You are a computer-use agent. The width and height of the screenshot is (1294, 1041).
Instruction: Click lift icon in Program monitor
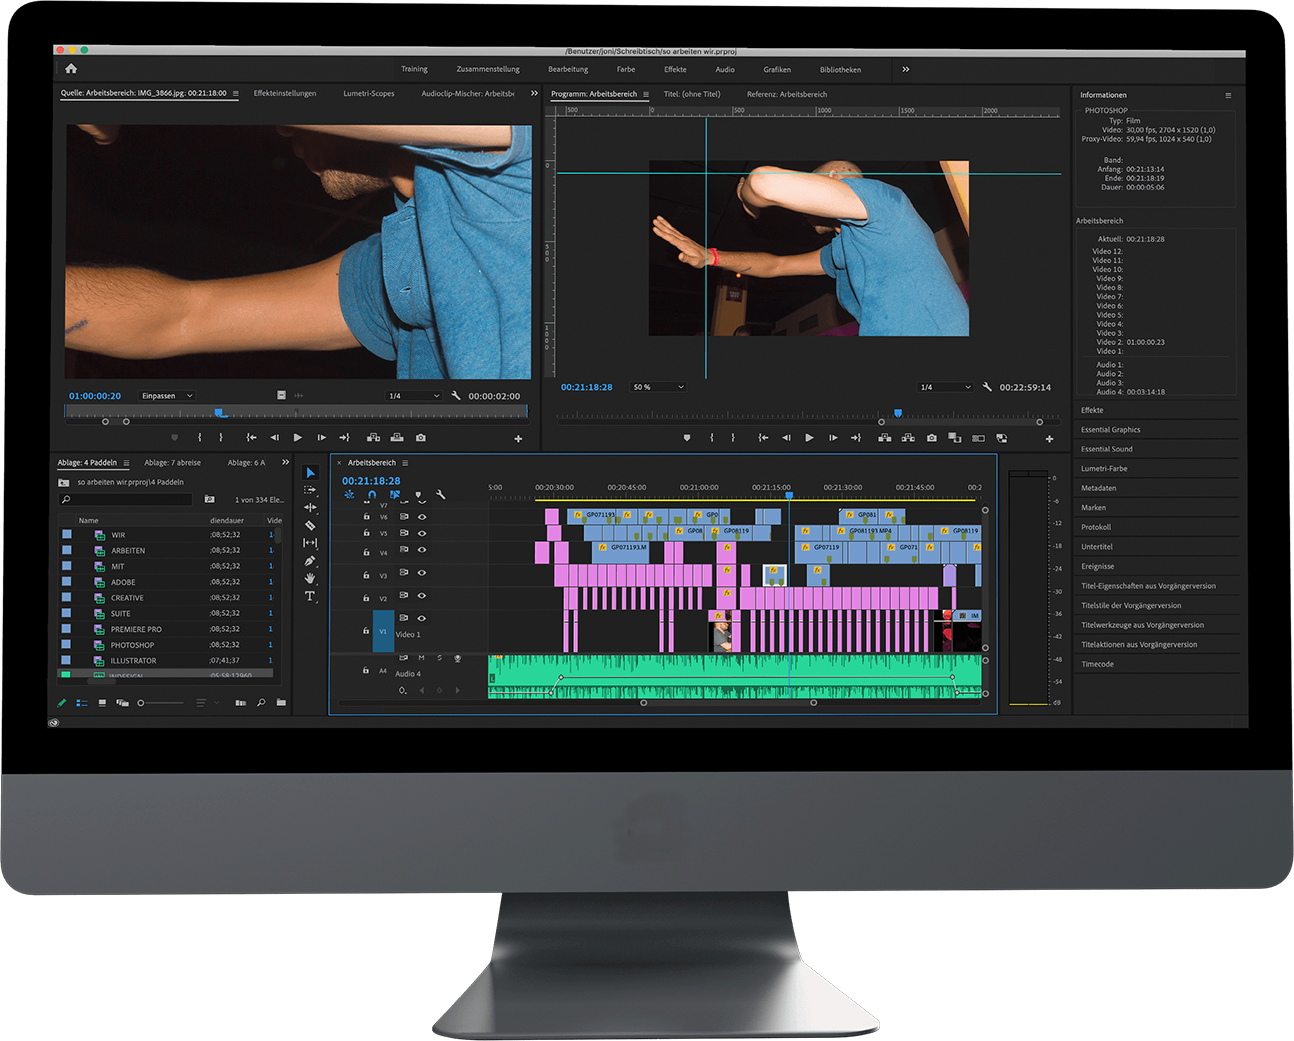885,438
